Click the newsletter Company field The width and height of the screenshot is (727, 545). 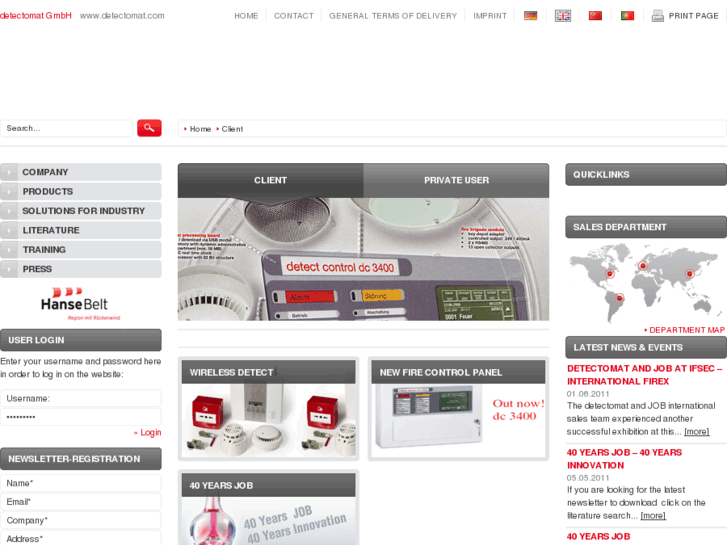(x=81, y=520)
